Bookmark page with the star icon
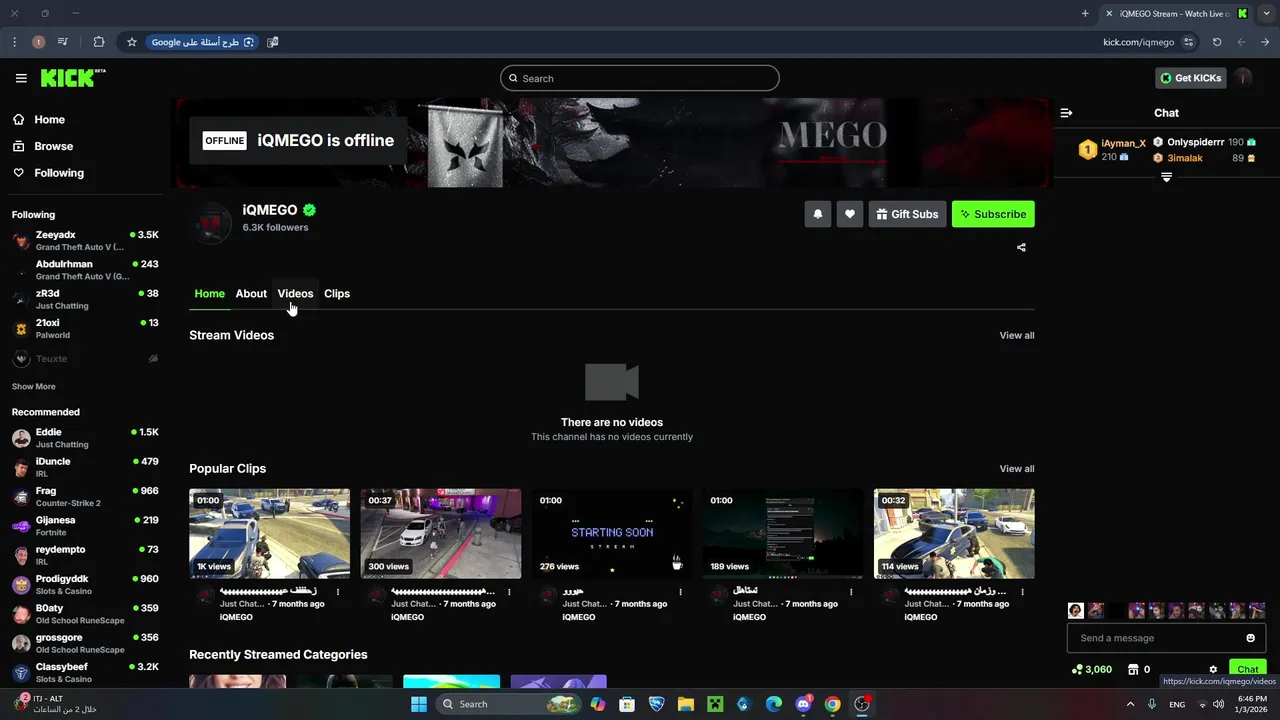 pos(131,42)
